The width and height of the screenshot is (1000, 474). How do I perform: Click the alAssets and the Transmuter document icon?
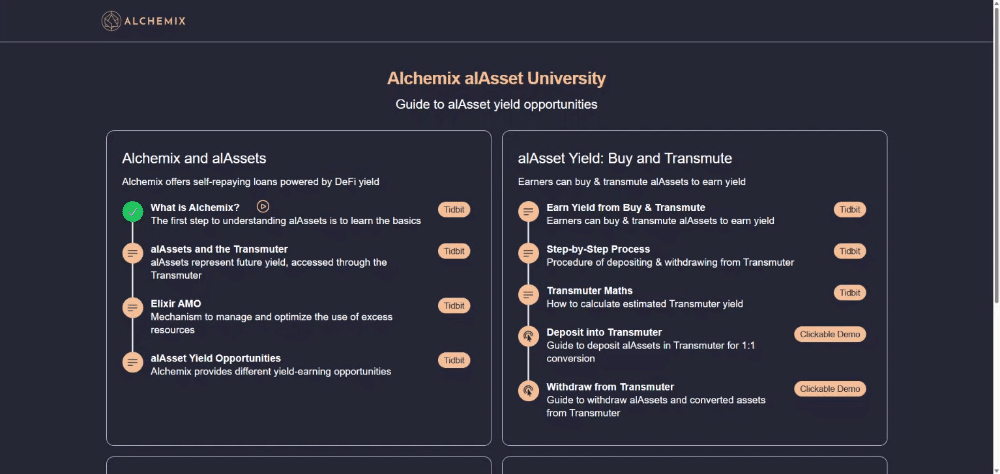point(133,254)
